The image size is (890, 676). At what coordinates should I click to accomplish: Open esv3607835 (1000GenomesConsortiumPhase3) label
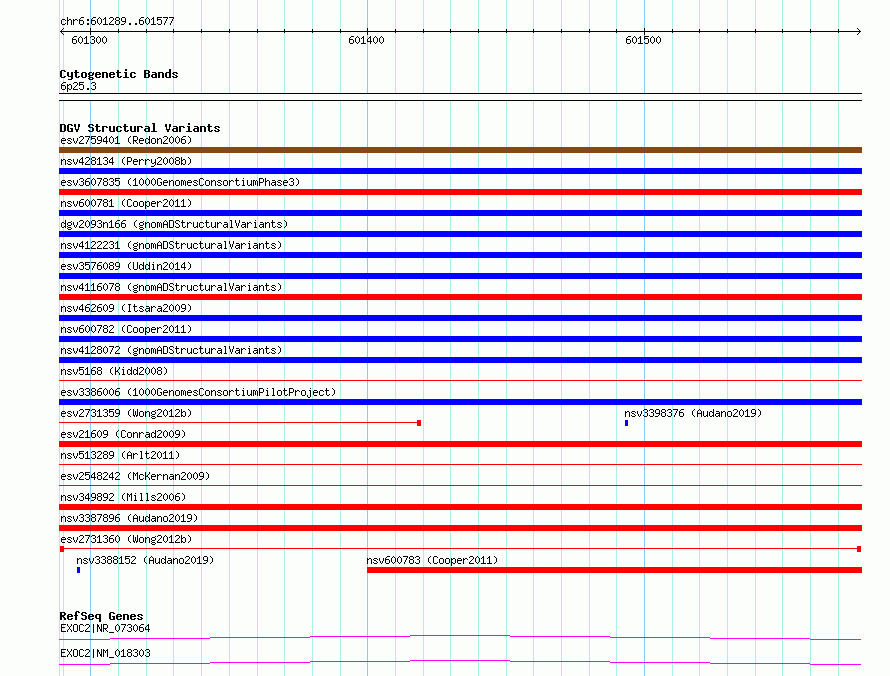coord(180,182)
